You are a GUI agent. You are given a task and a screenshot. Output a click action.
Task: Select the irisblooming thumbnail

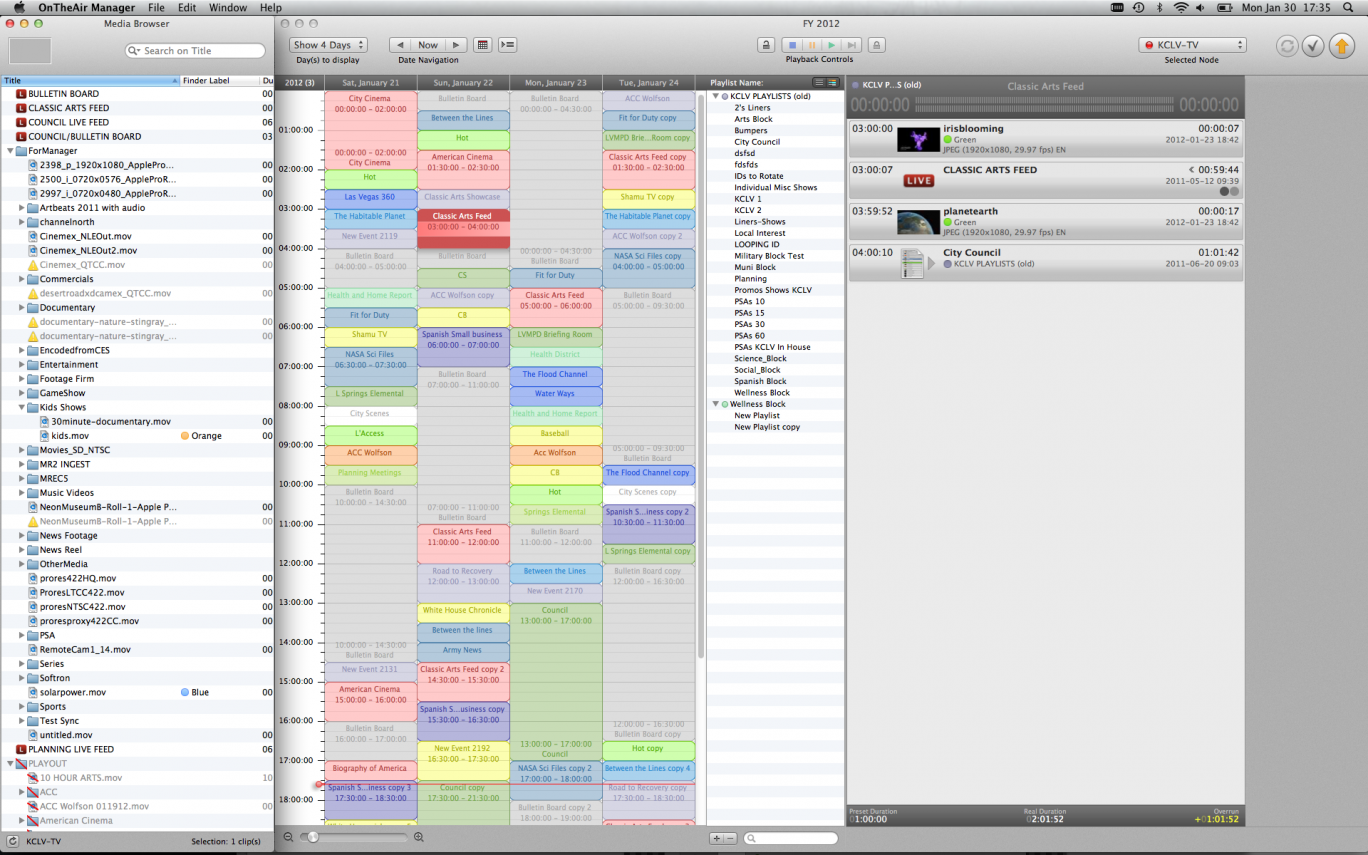(x=918, y=139)
